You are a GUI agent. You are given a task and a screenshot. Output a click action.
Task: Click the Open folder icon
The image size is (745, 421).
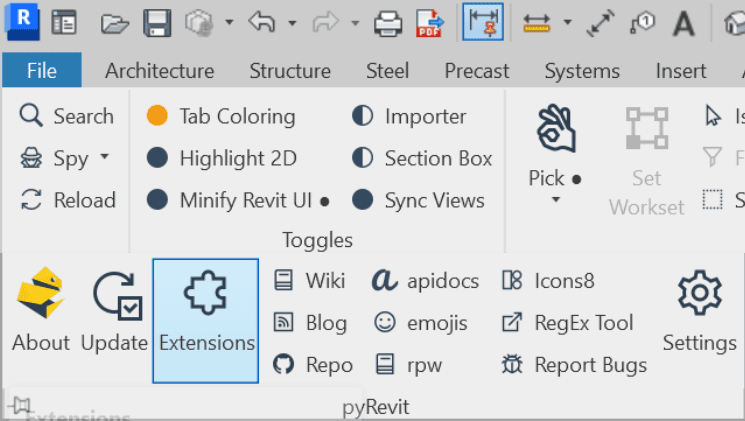click(115, 23)
